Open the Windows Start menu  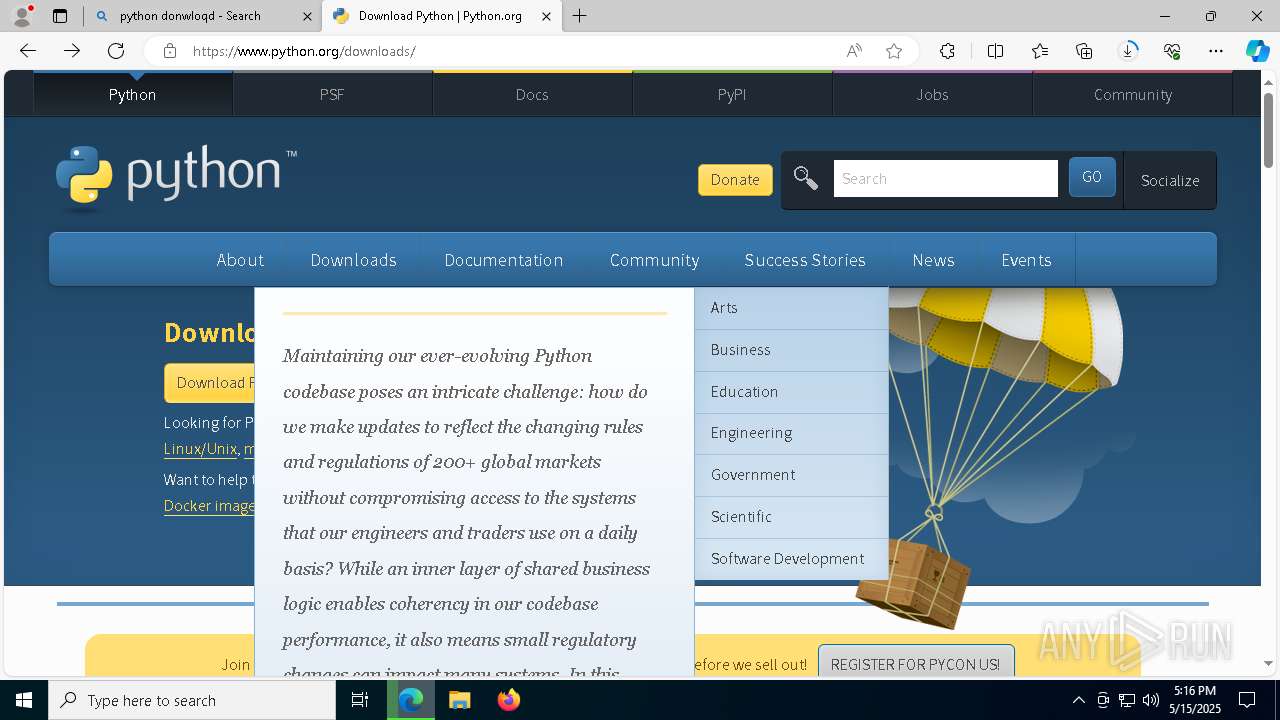click(x=24, y=700)
